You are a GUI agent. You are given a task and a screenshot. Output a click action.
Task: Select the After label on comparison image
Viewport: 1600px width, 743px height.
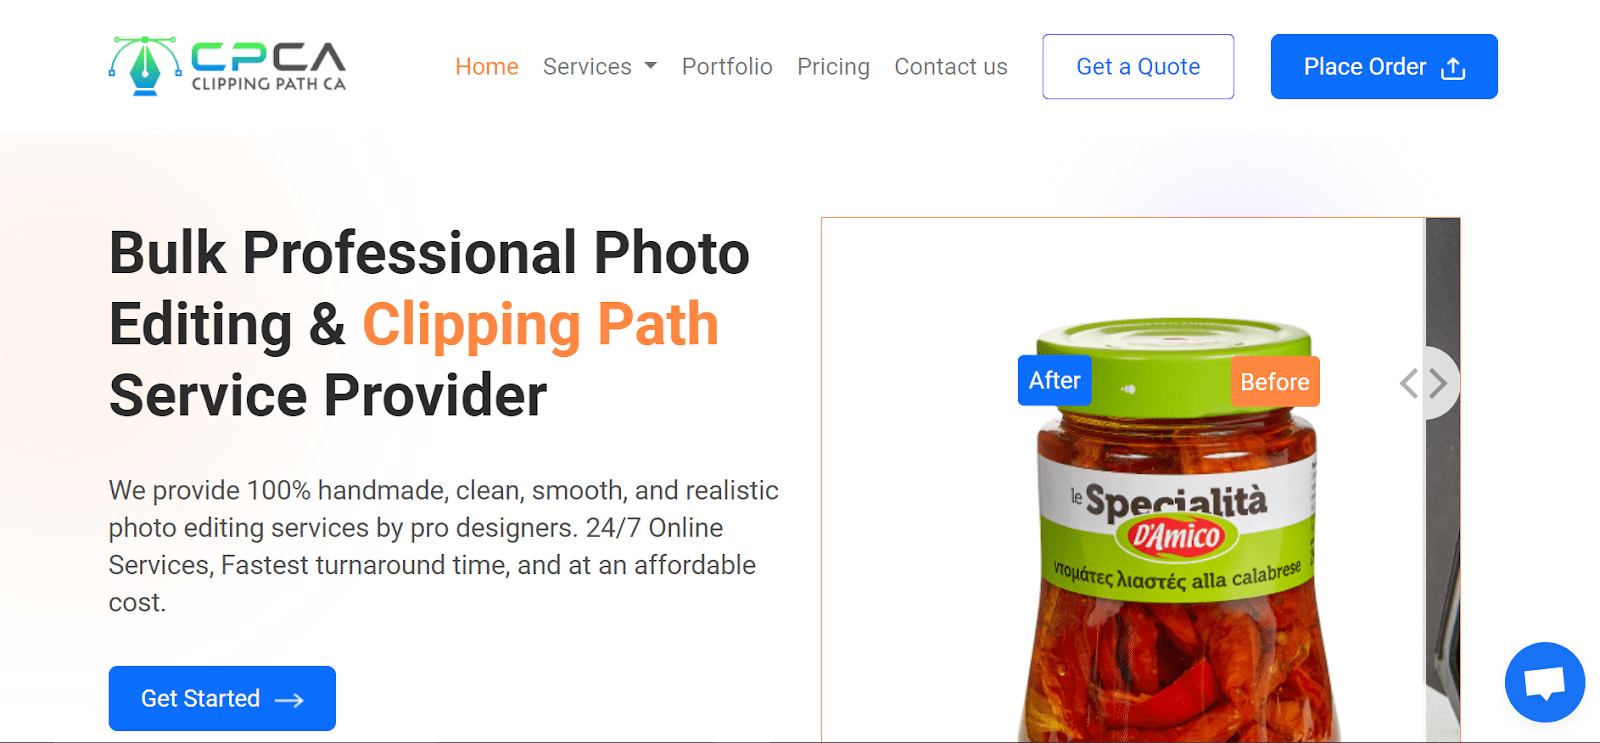(x=1054, y=381)
